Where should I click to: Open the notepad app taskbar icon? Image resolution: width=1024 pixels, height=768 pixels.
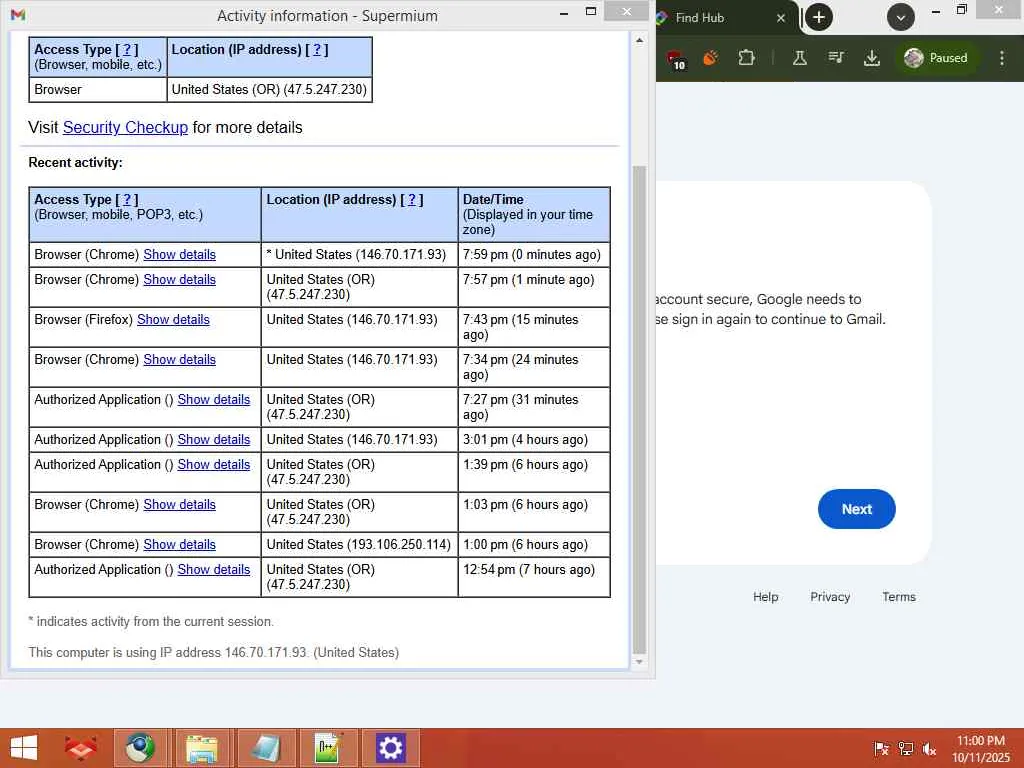pyautogui.click(x=265, y=748)
